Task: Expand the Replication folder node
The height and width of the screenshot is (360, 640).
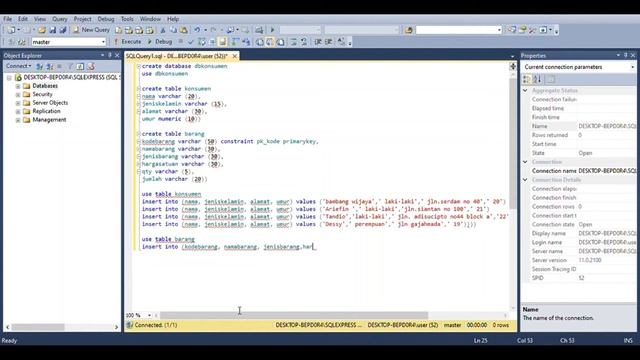Action: tap(18, 111)
